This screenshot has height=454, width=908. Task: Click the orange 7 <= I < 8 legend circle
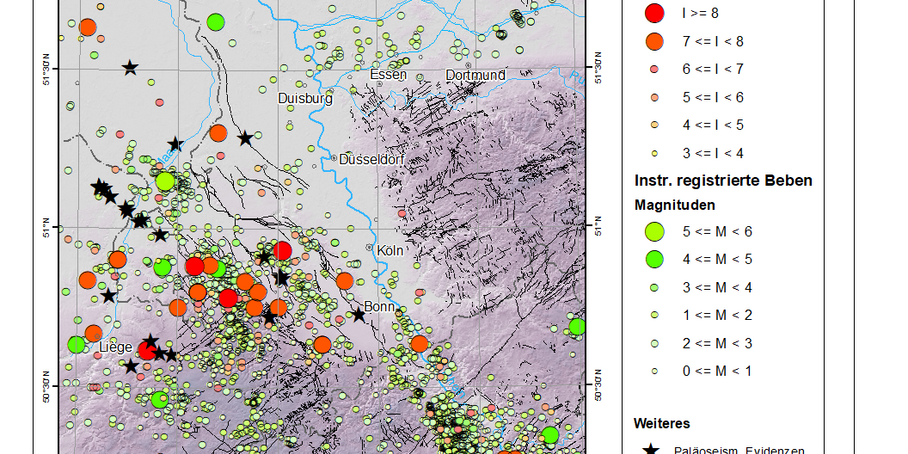point(654,41)
